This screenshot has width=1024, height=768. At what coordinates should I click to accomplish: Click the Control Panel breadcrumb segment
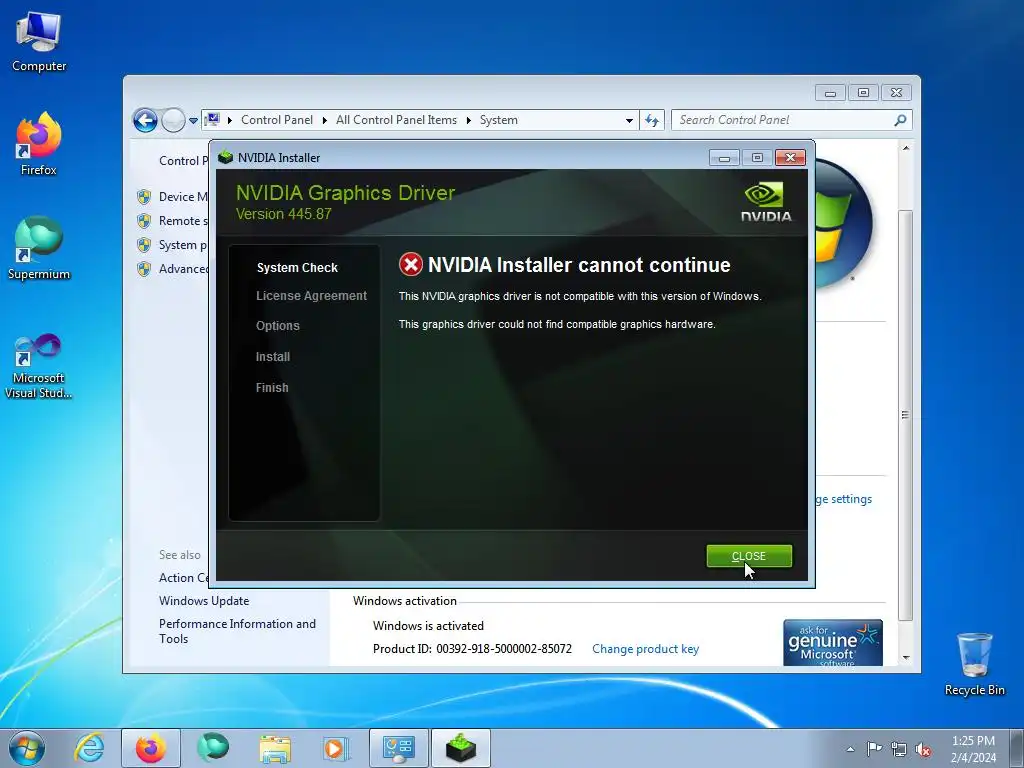277,120
